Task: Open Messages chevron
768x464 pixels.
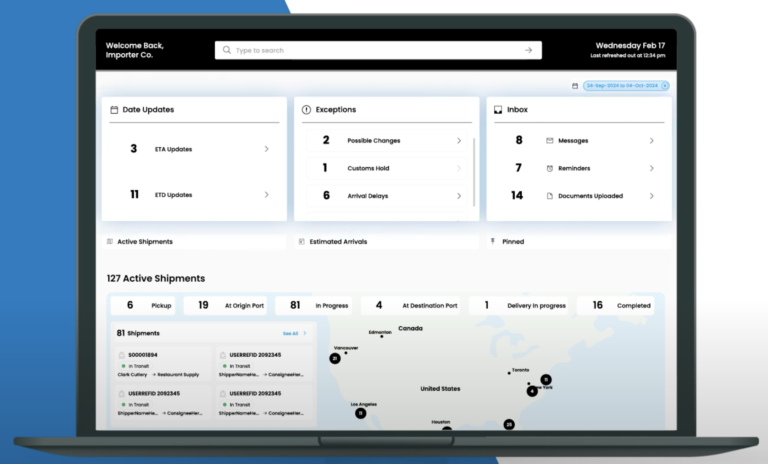Action: coord(651,141)
